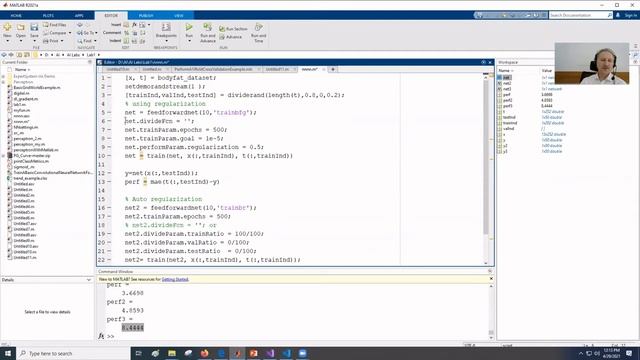This screenshot has height=360, width=640.
Task: Click the Command Window scrollbar down arrow
Action: (x=491, y=338)
